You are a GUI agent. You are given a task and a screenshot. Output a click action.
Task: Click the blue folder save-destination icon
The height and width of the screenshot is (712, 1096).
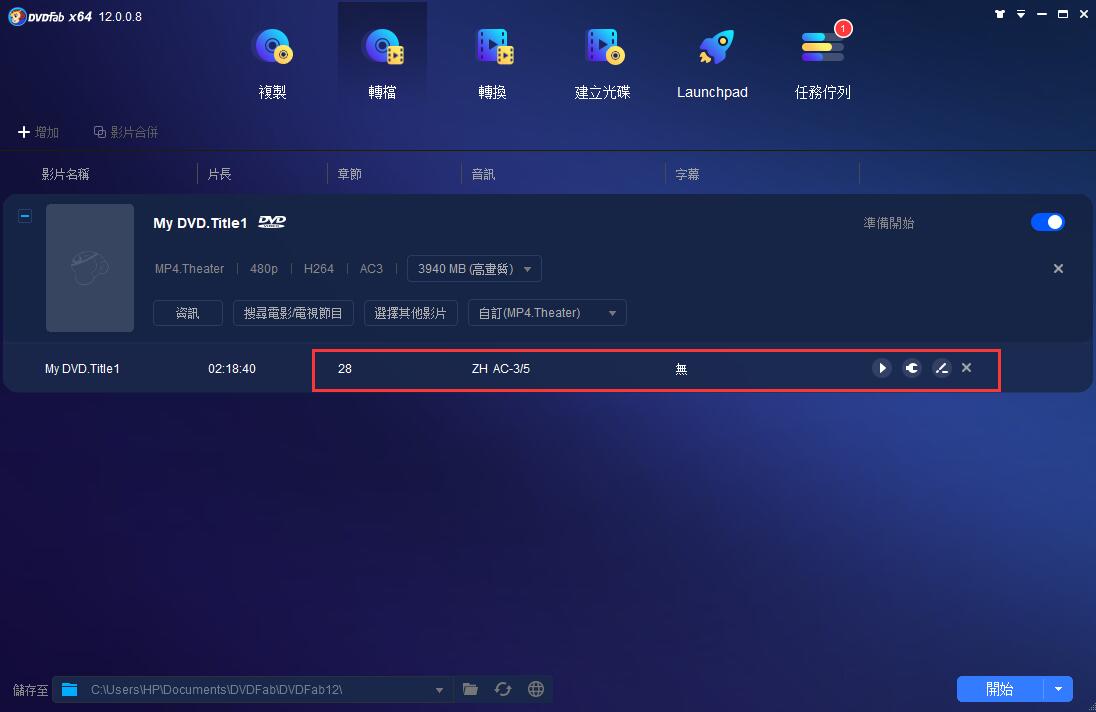point(69,690)
